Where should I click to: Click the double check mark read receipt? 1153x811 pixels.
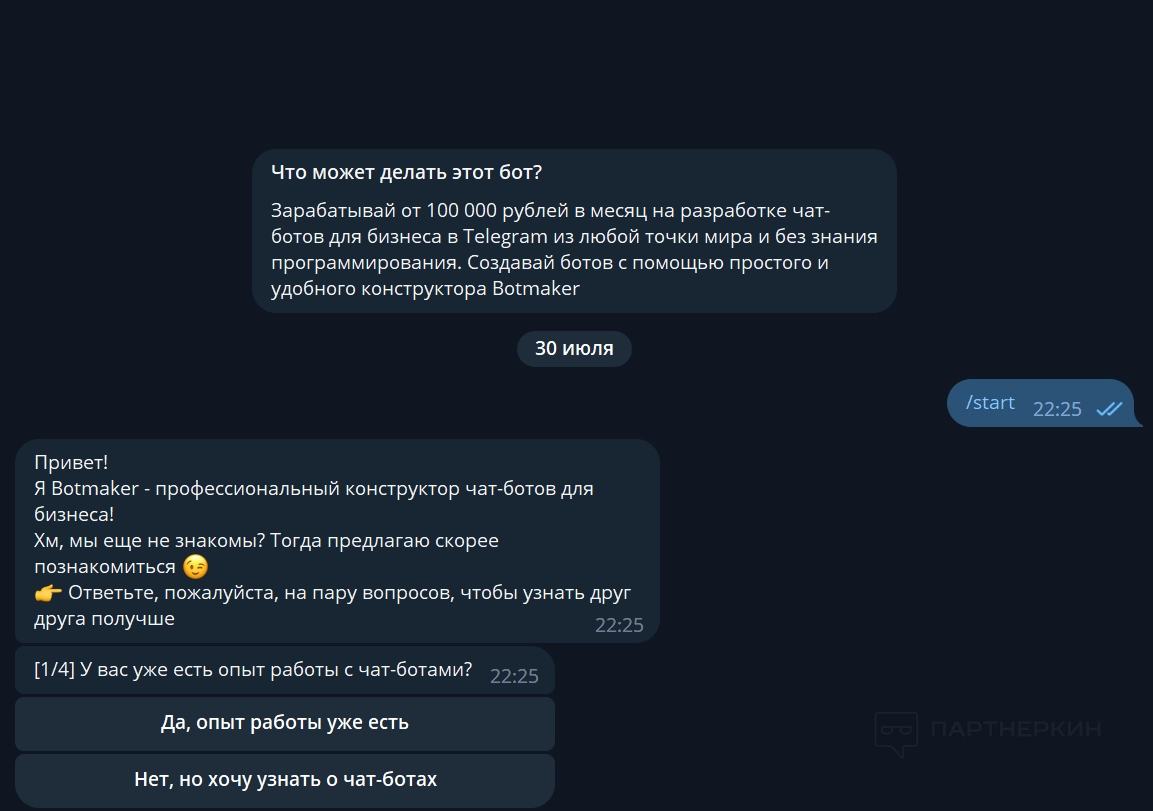point(1109,408)
